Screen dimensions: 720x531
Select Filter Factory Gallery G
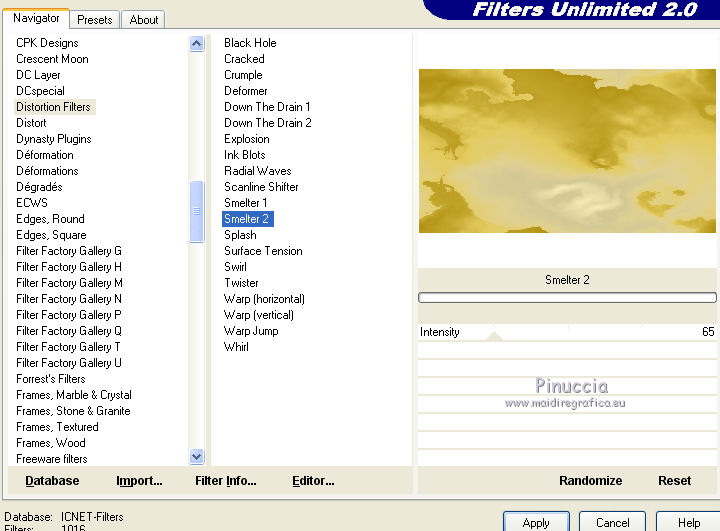69,251
